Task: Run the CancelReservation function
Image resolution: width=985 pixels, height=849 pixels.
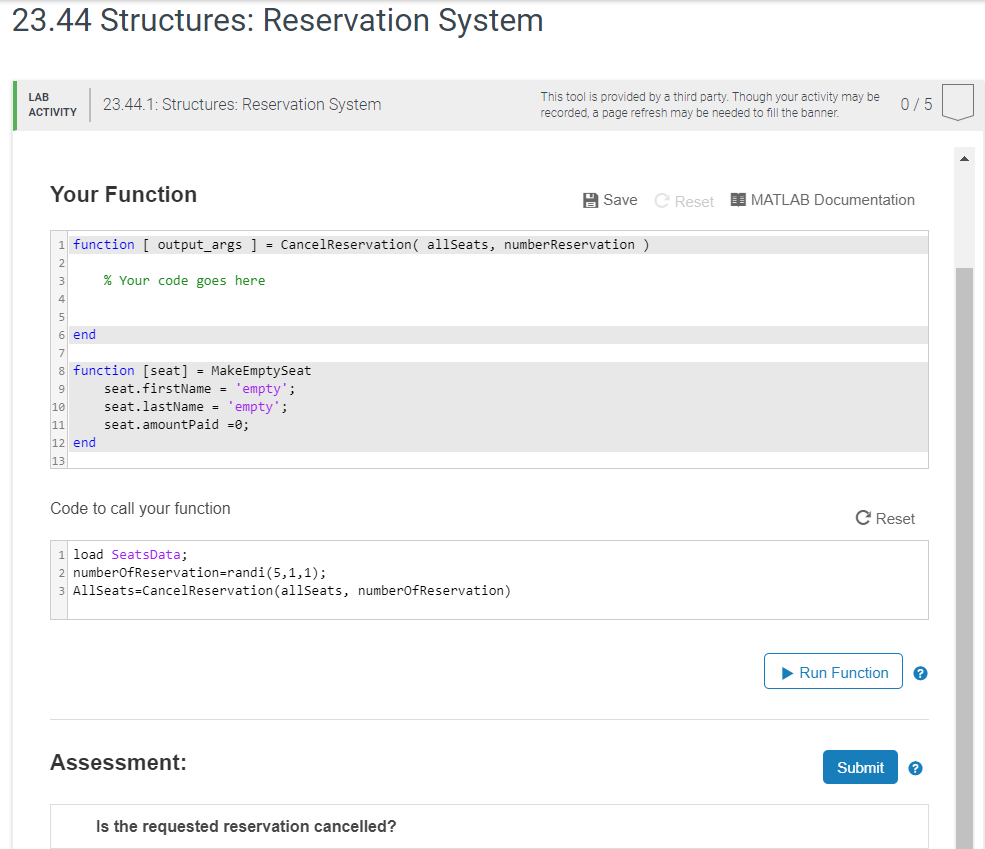Action: click(832, 671)
